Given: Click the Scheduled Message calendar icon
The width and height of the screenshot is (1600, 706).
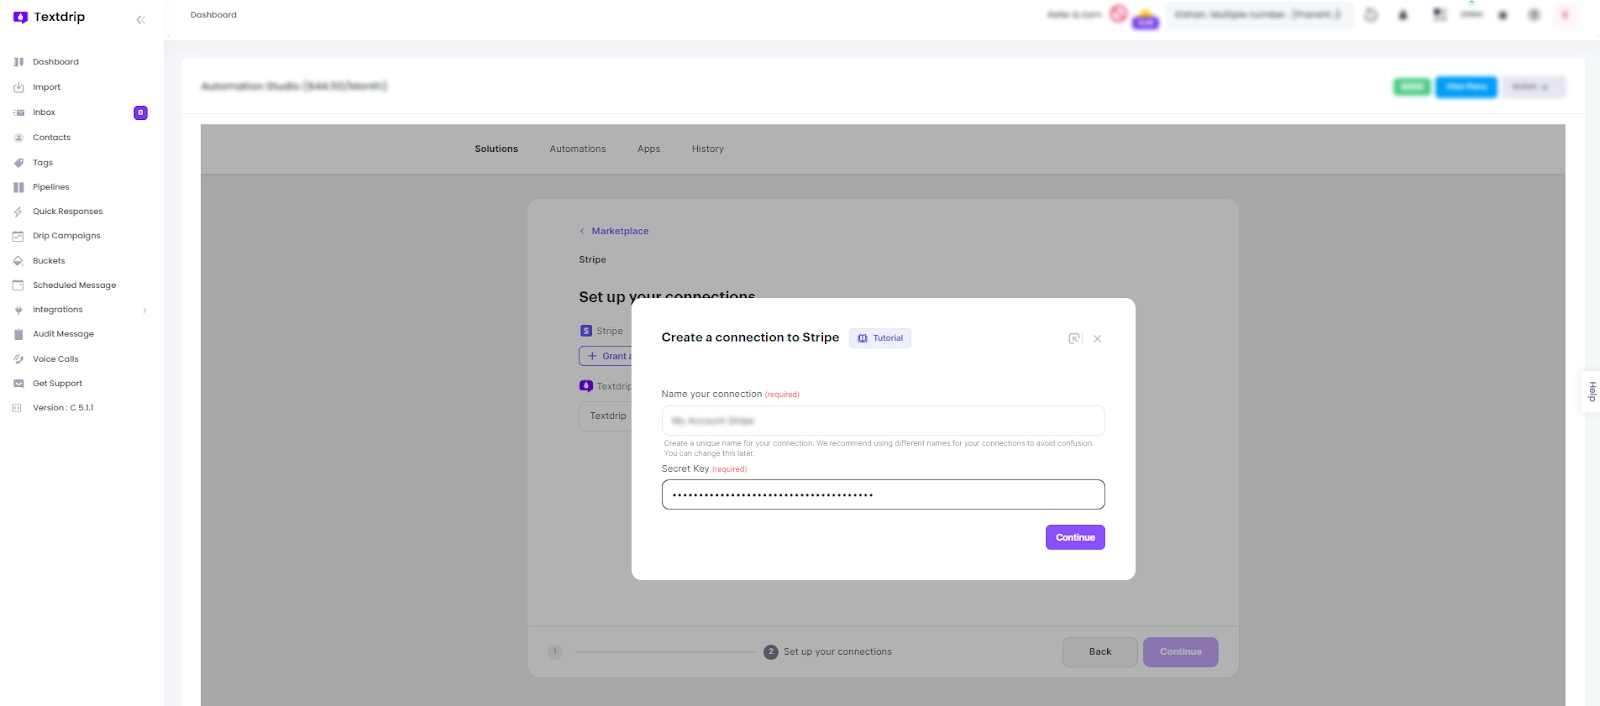Looking at the screenshot, I should pos(18,285).
